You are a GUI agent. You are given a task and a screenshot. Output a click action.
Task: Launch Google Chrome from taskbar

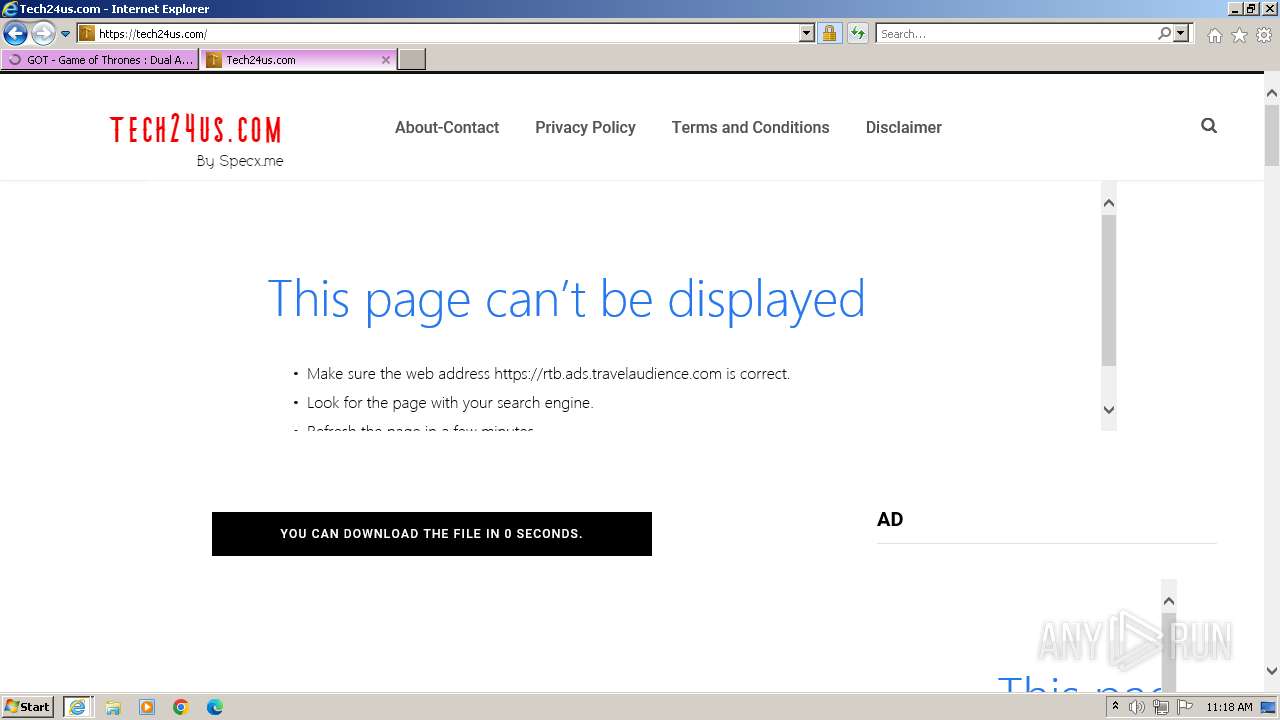click(180, 707)
